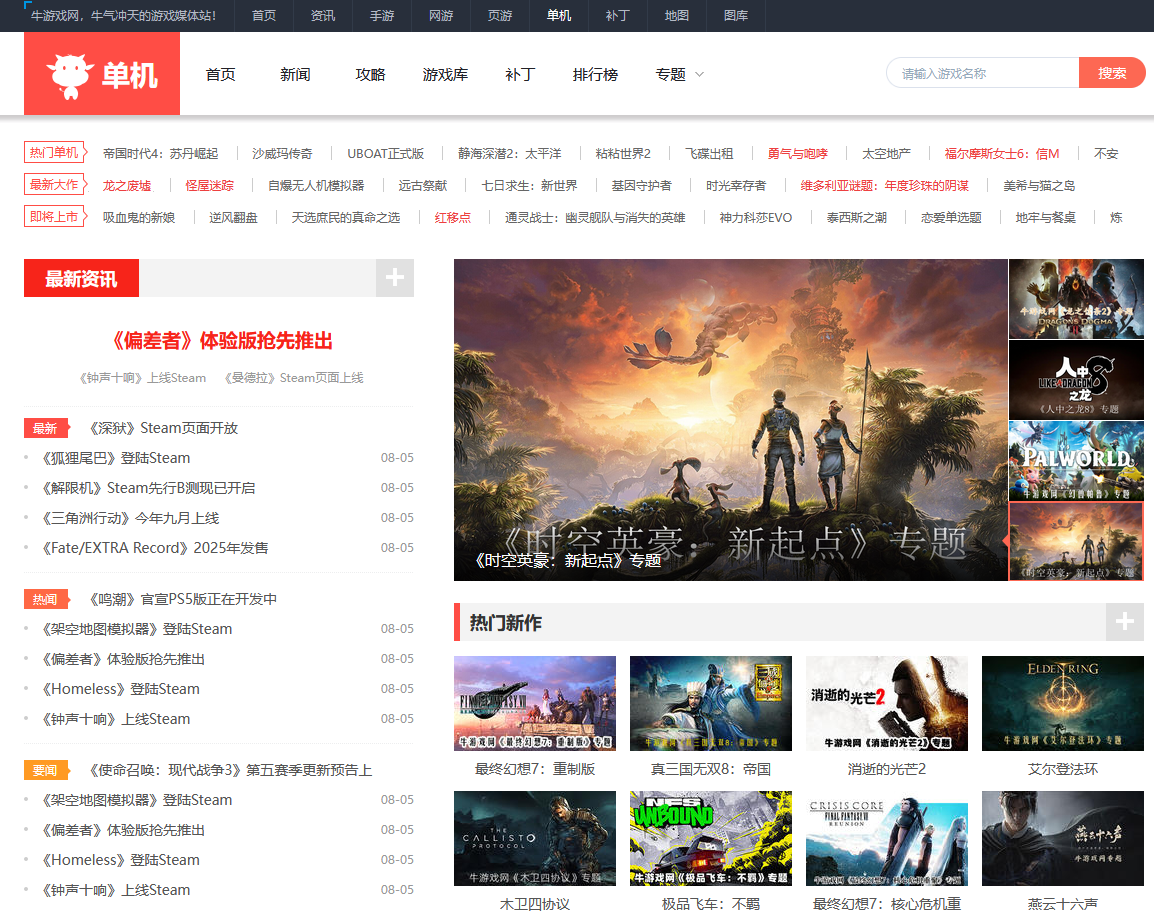Open 《狐狸尾巴》登陆Steam news link
This screenshot has width=1154, height=922.
116,458
